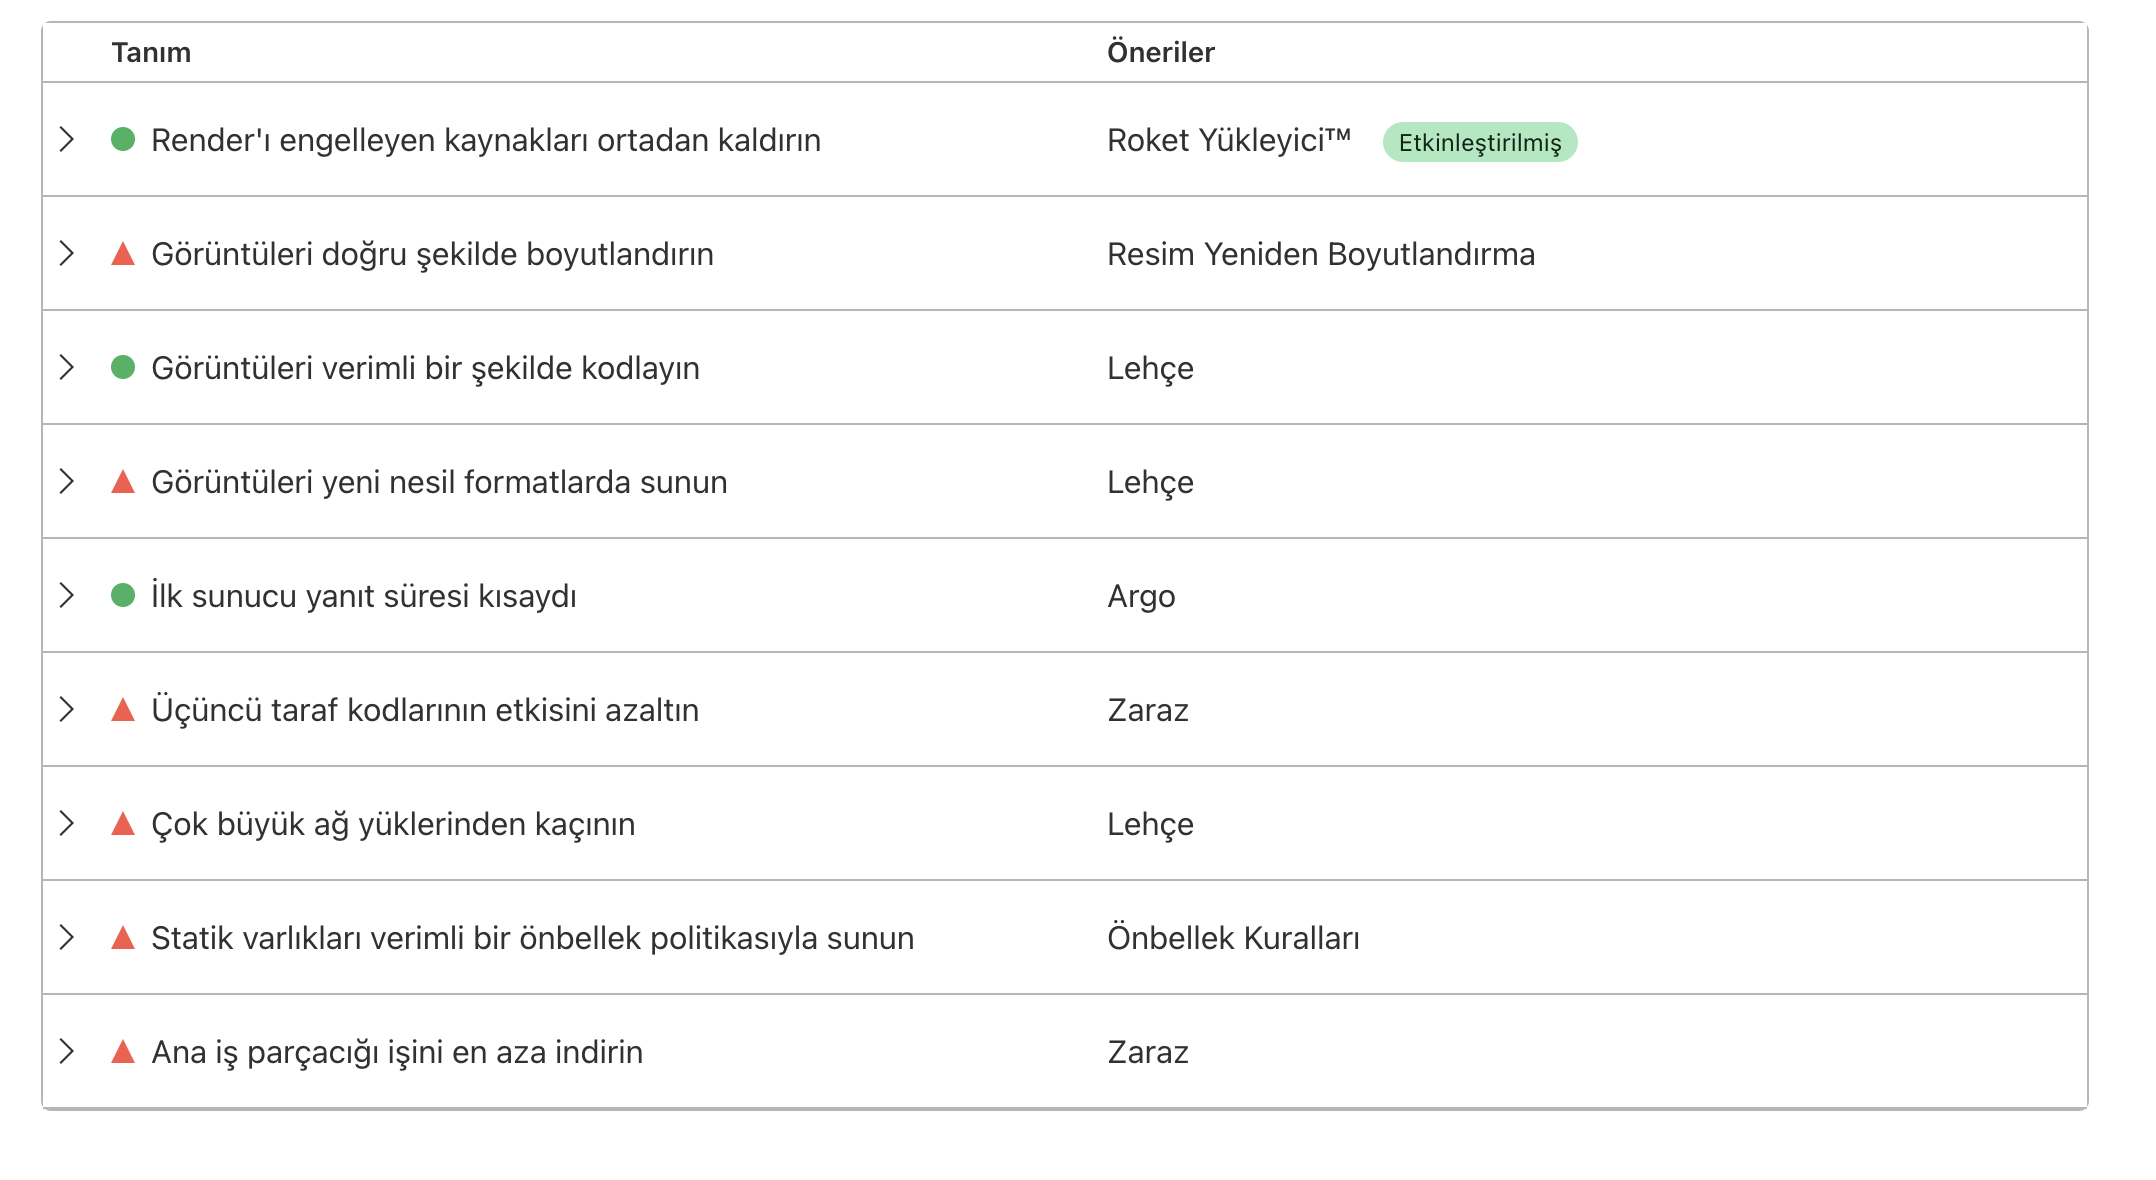Click green dot for first server response row

pos(123,596)
